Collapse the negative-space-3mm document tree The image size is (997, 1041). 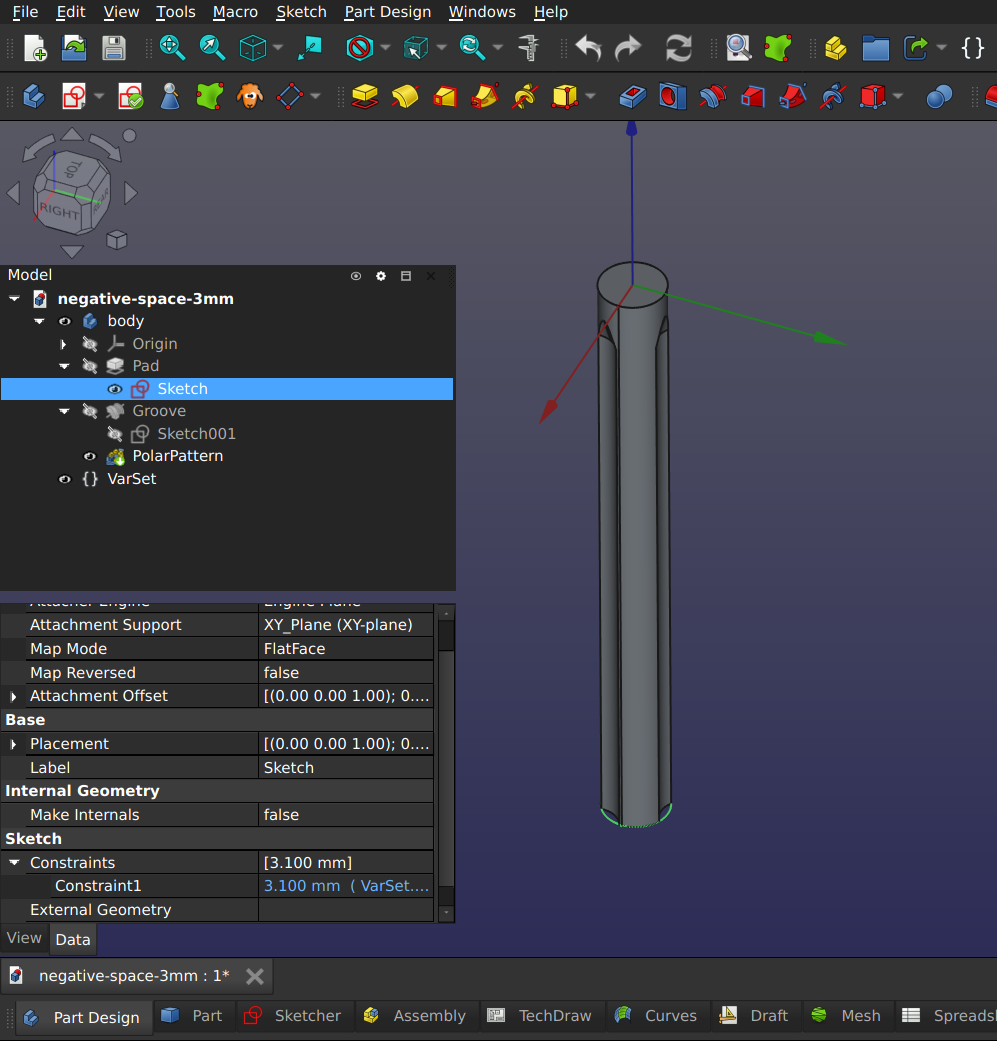[x=14, y=299]
